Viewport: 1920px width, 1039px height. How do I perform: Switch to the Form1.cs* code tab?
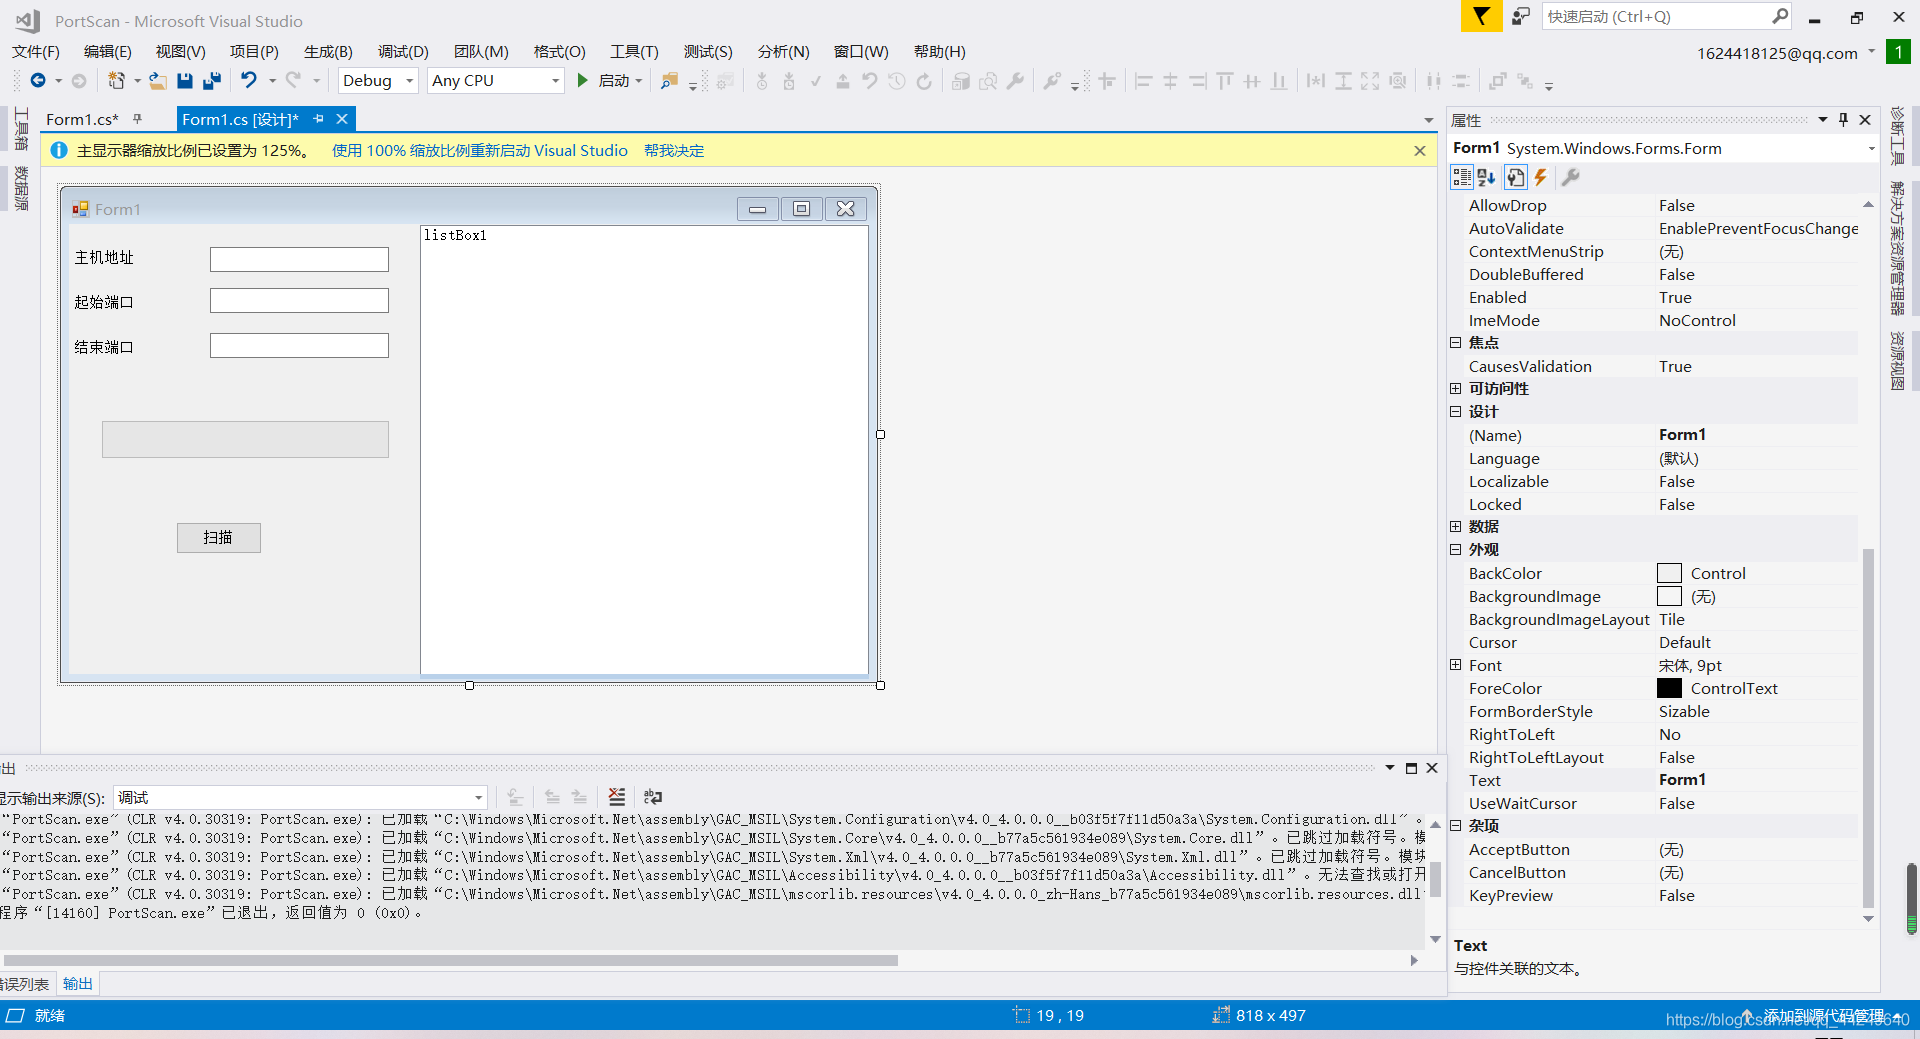pyautogui.click(x=82, y=119)
